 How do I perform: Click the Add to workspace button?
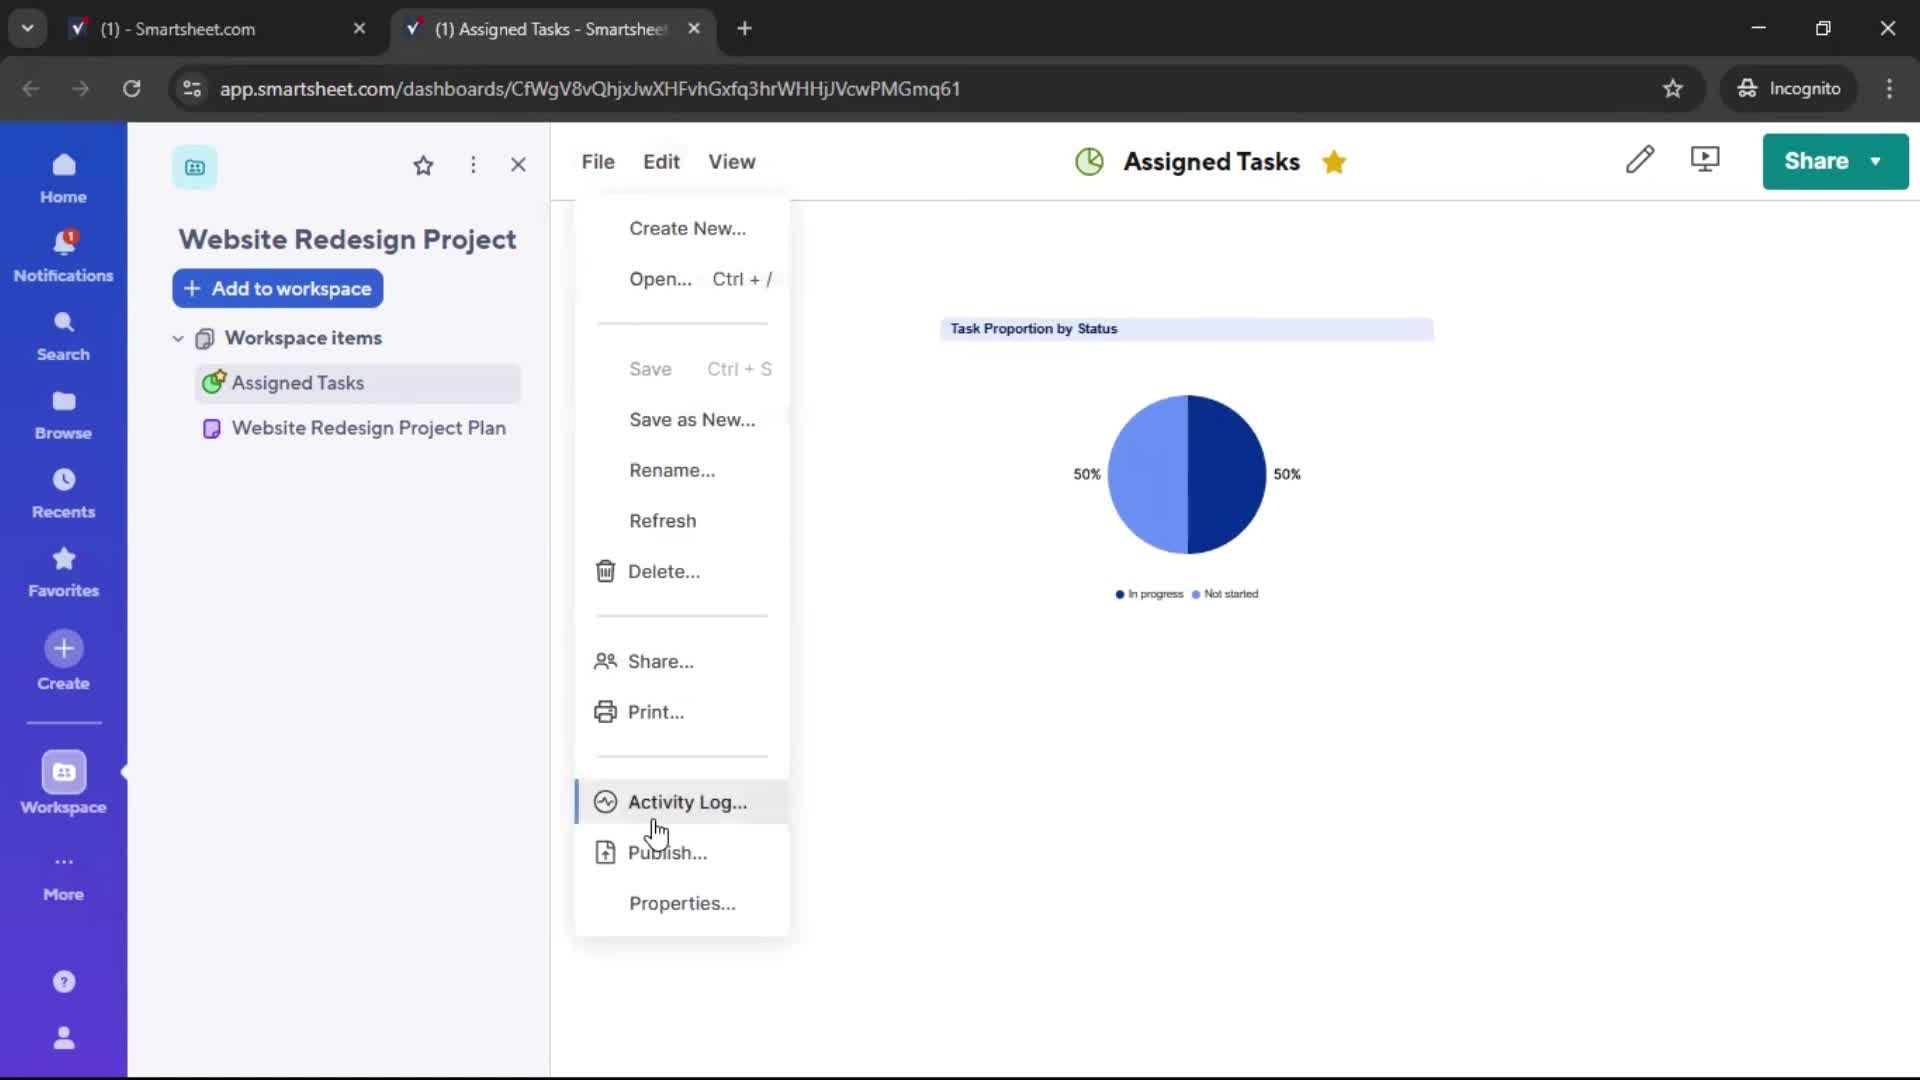coord(277,289)
